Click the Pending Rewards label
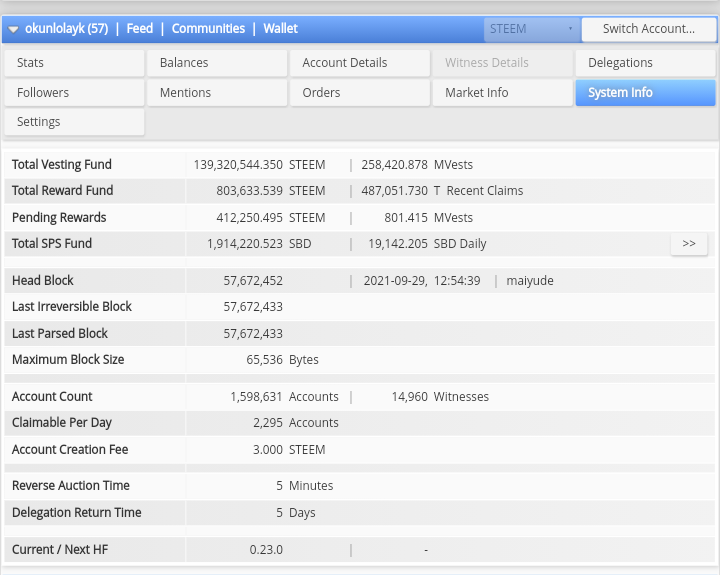This screenshot has width=720, height=575. click(59, 218)
